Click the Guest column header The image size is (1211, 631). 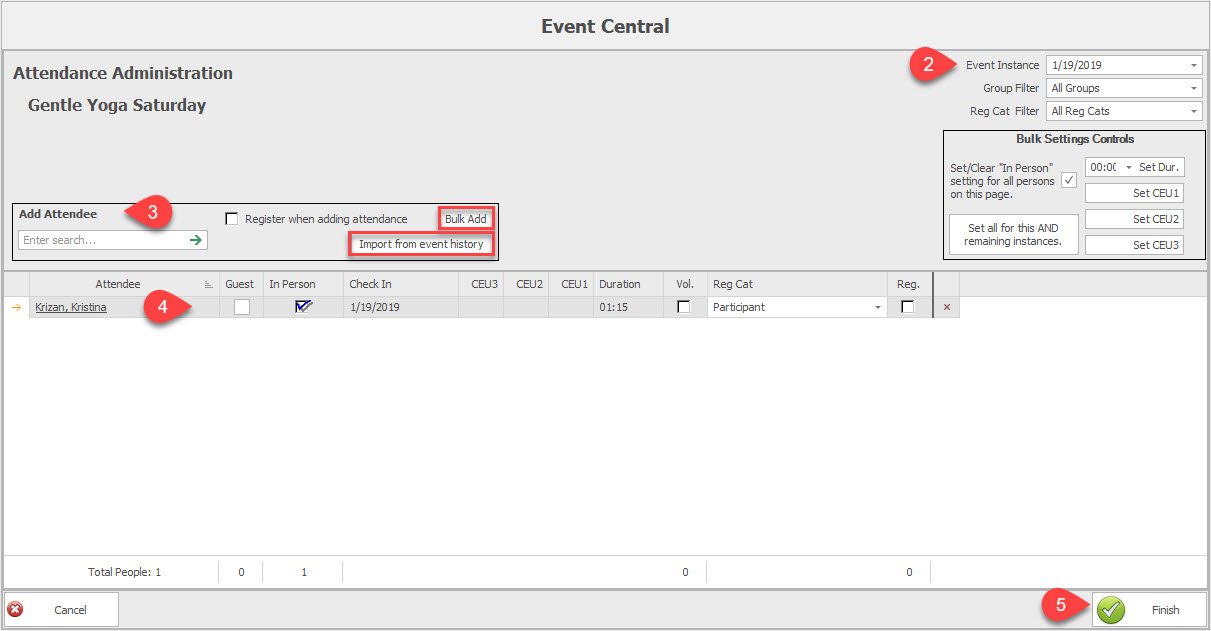point(240,285)
